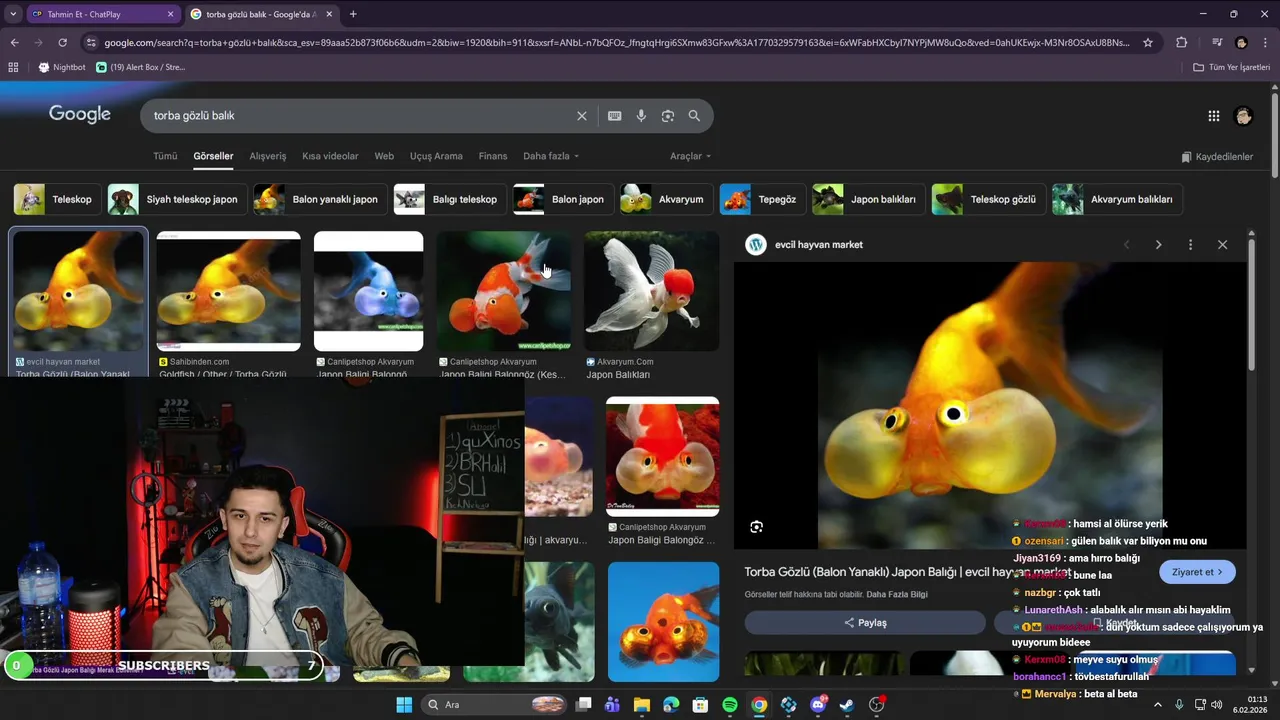Select the 'Uçuş Arama' tab

tap(436, 156)
